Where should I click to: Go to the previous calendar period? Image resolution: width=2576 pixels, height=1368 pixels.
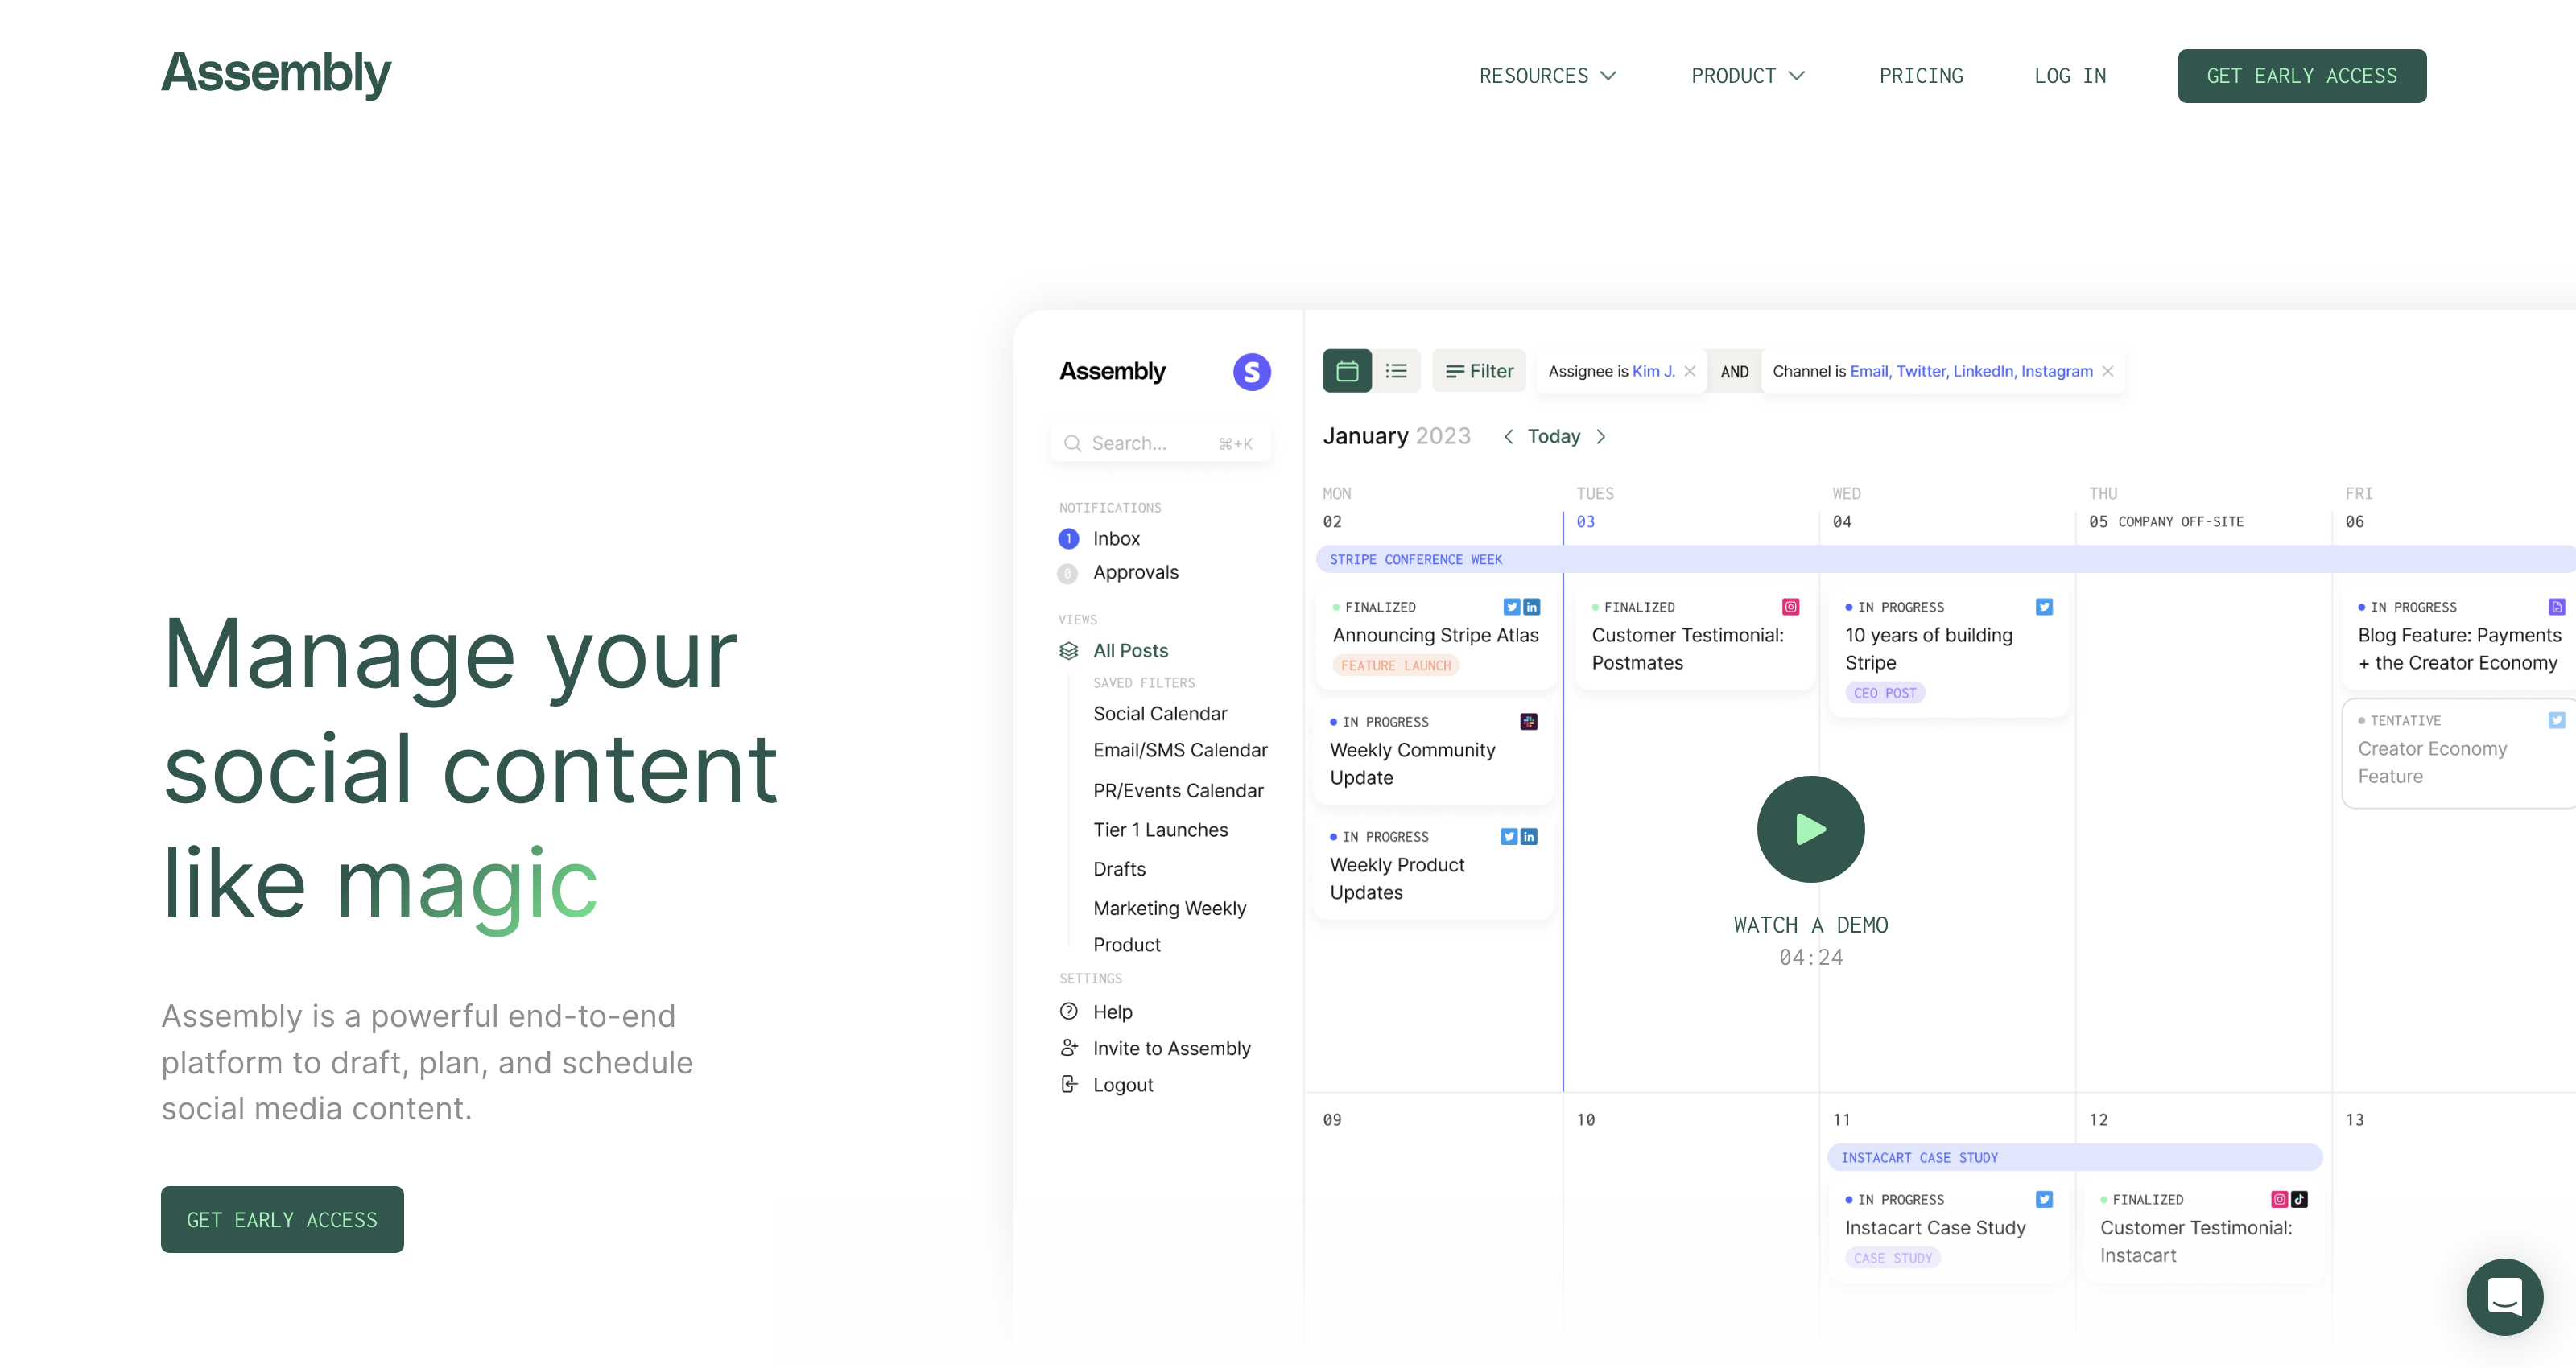point(1508,437)
